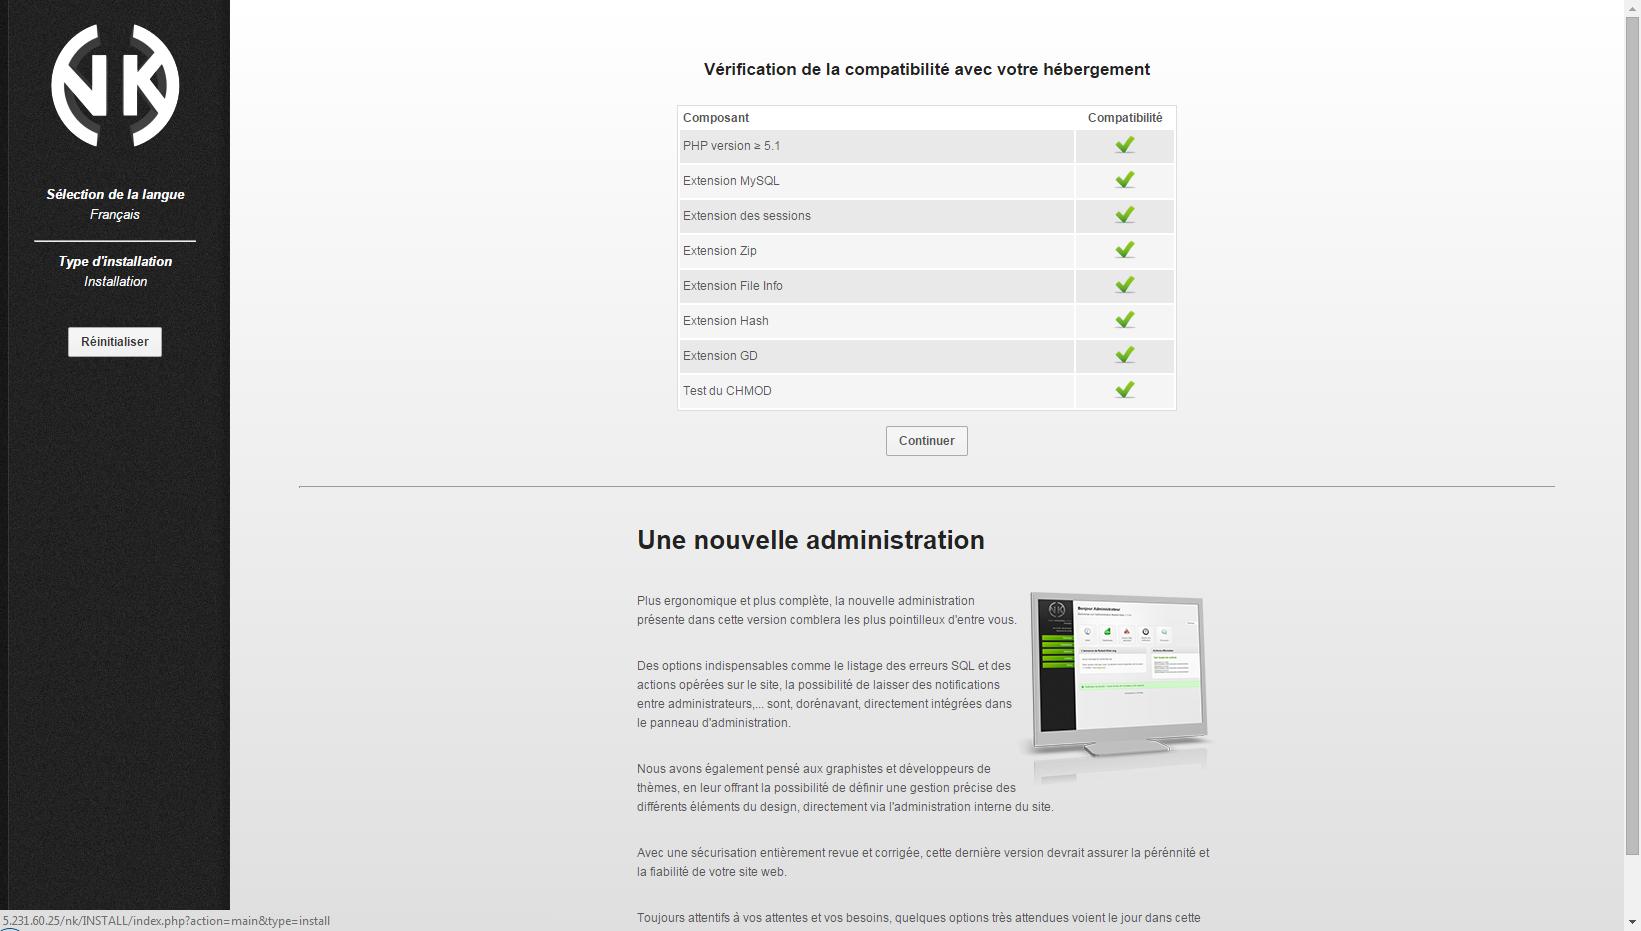
Task: Click the Compatibilité column header
Action: 1125,118
